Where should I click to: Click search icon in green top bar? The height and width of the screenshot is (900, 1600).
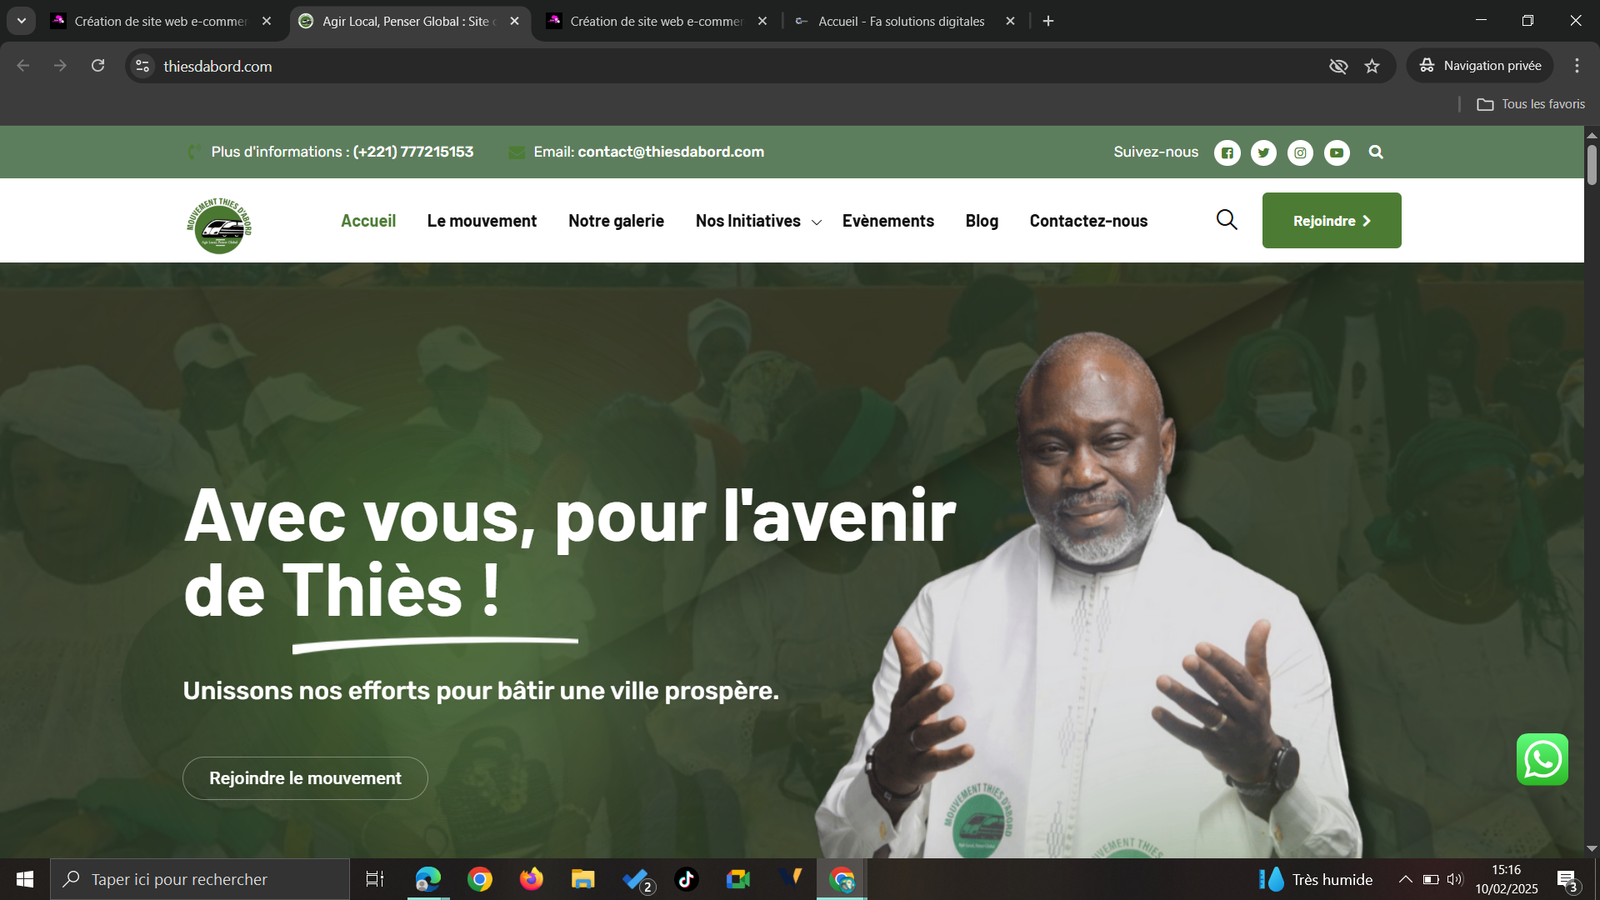1376,153
